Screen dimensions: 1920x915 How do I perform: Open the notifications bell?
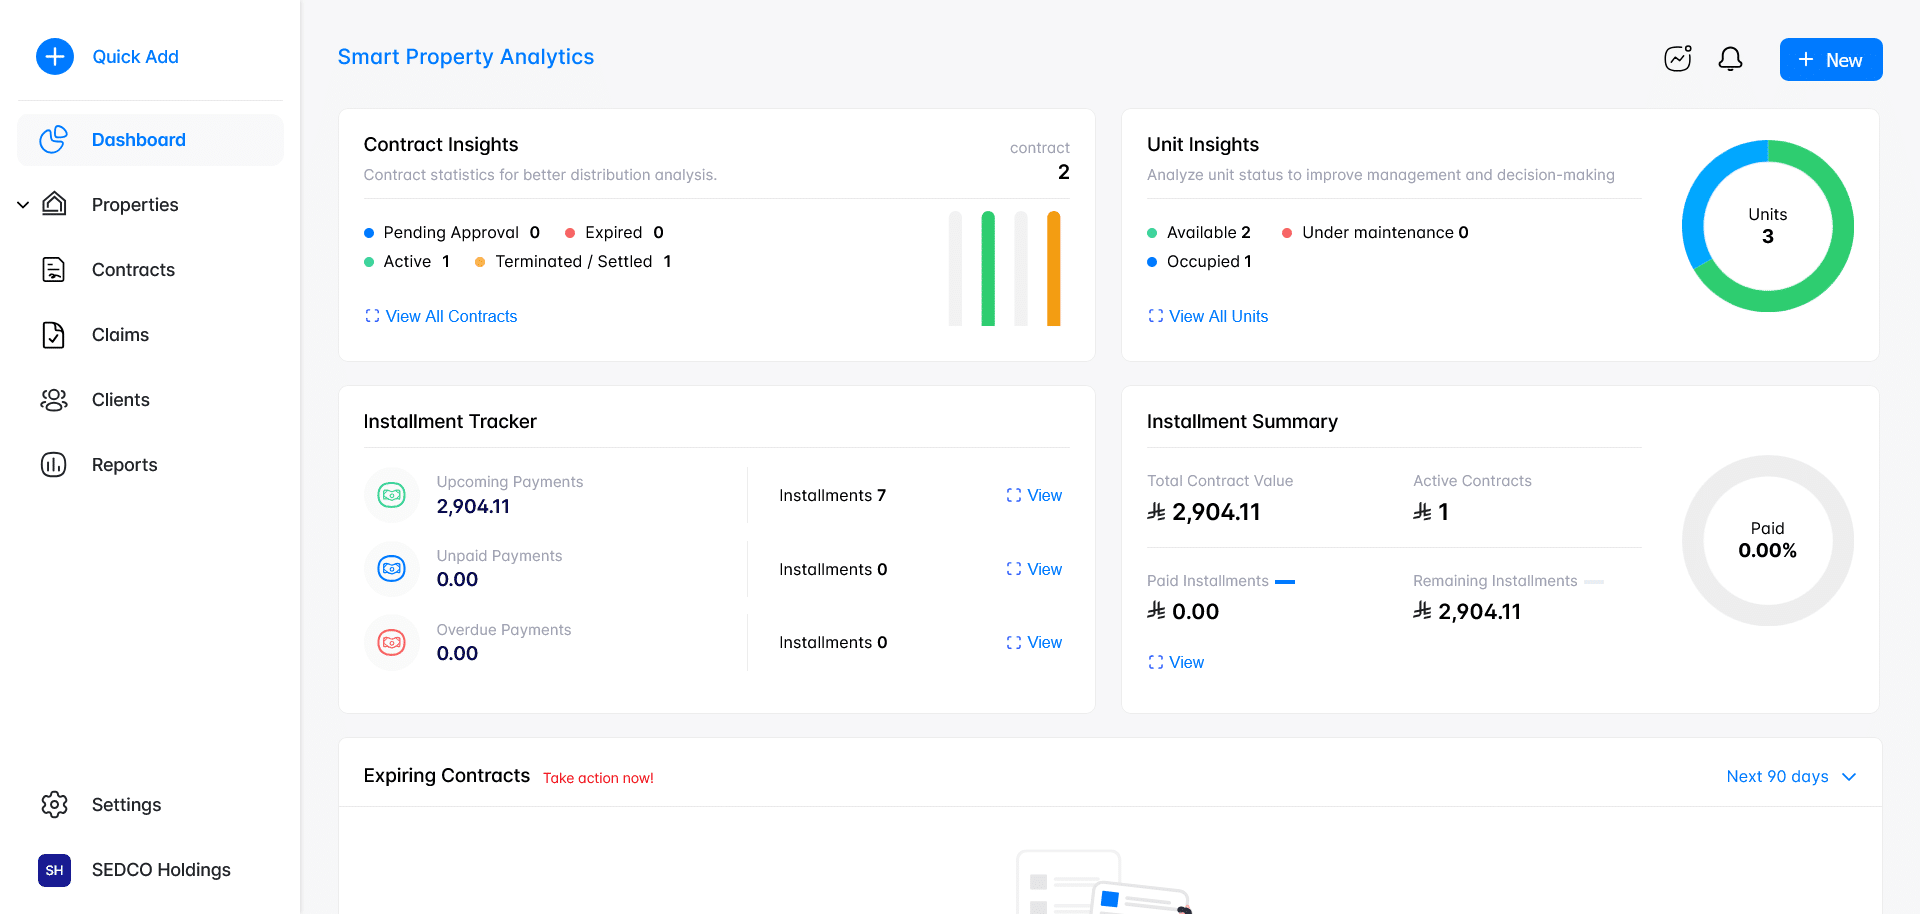1730,59
